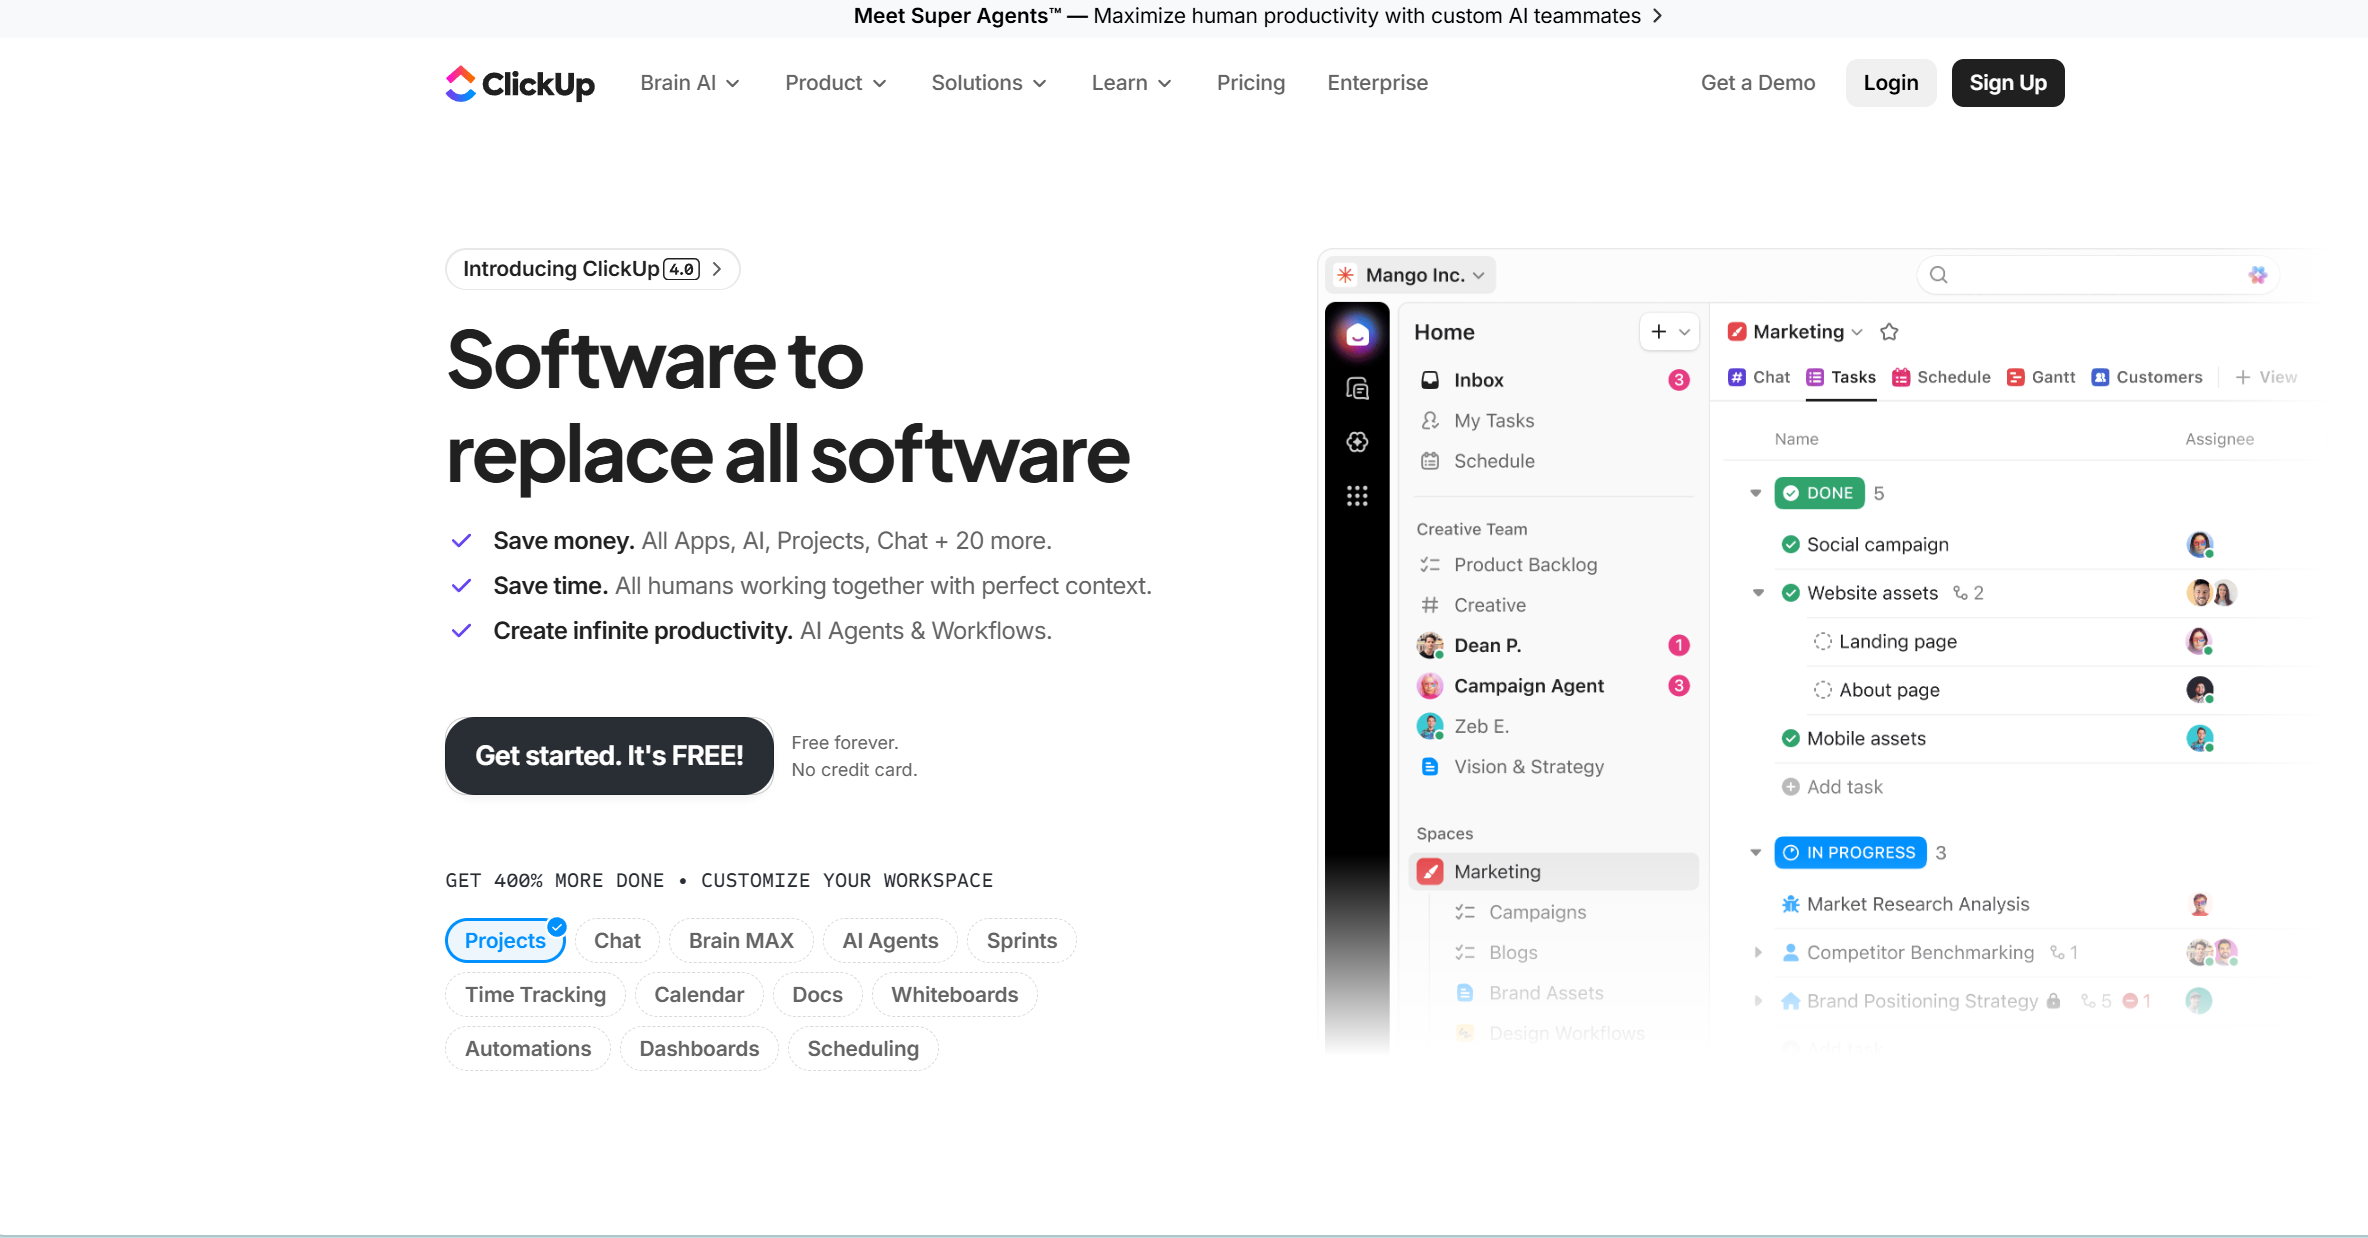Open the Introducing ClickUp 4.0 link
This screenshot has height=1238, width=2368.
pos(592,269)
